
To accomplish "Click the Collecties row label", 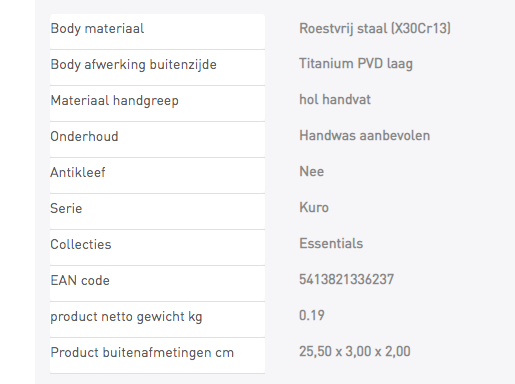I will 81,244.
